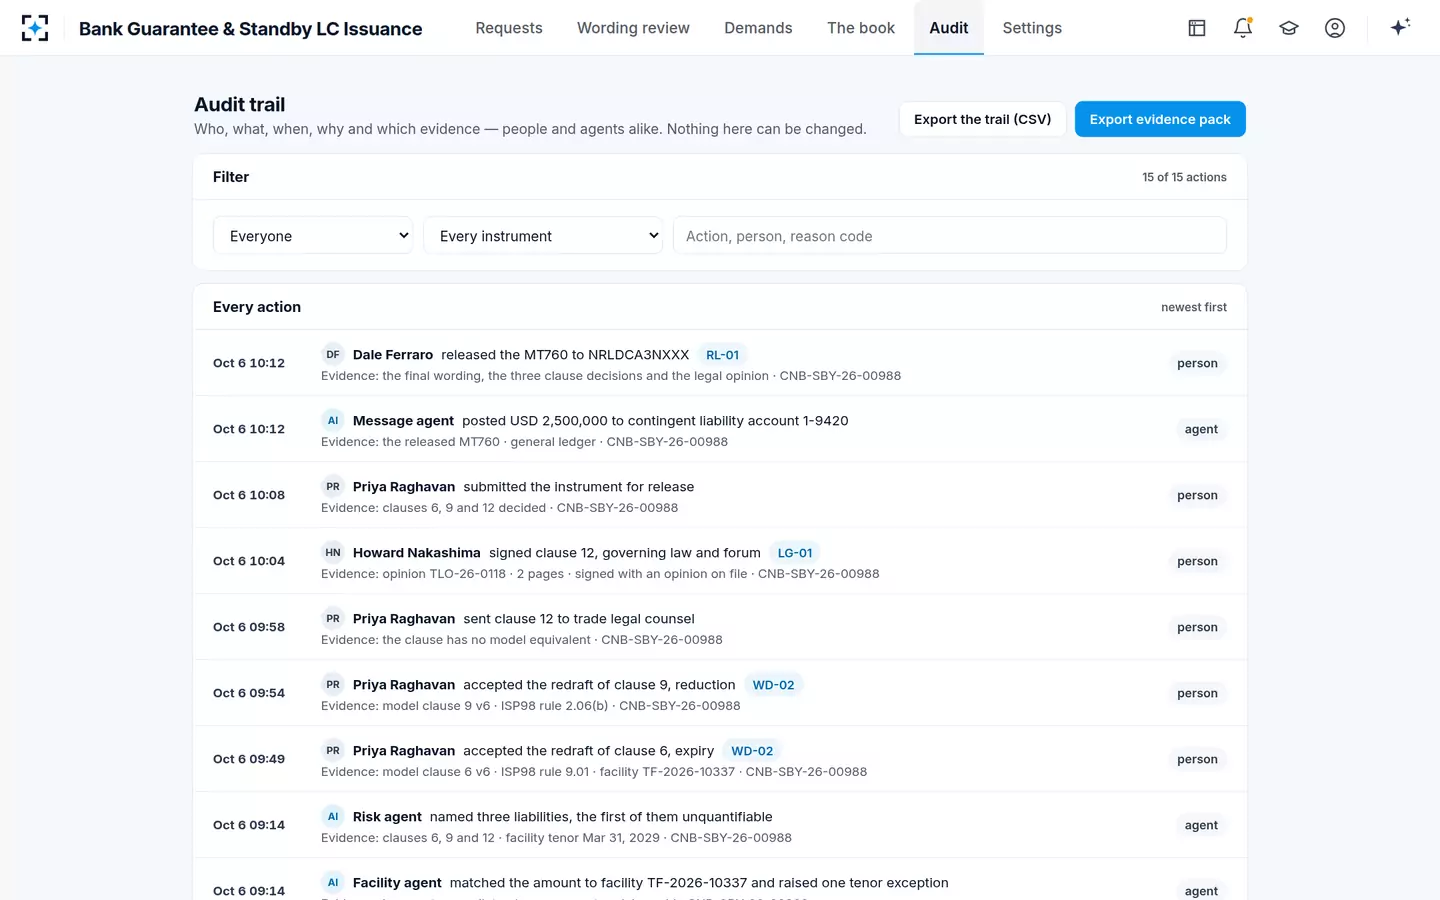Open the notifications bell

[x=1243, y=28]
